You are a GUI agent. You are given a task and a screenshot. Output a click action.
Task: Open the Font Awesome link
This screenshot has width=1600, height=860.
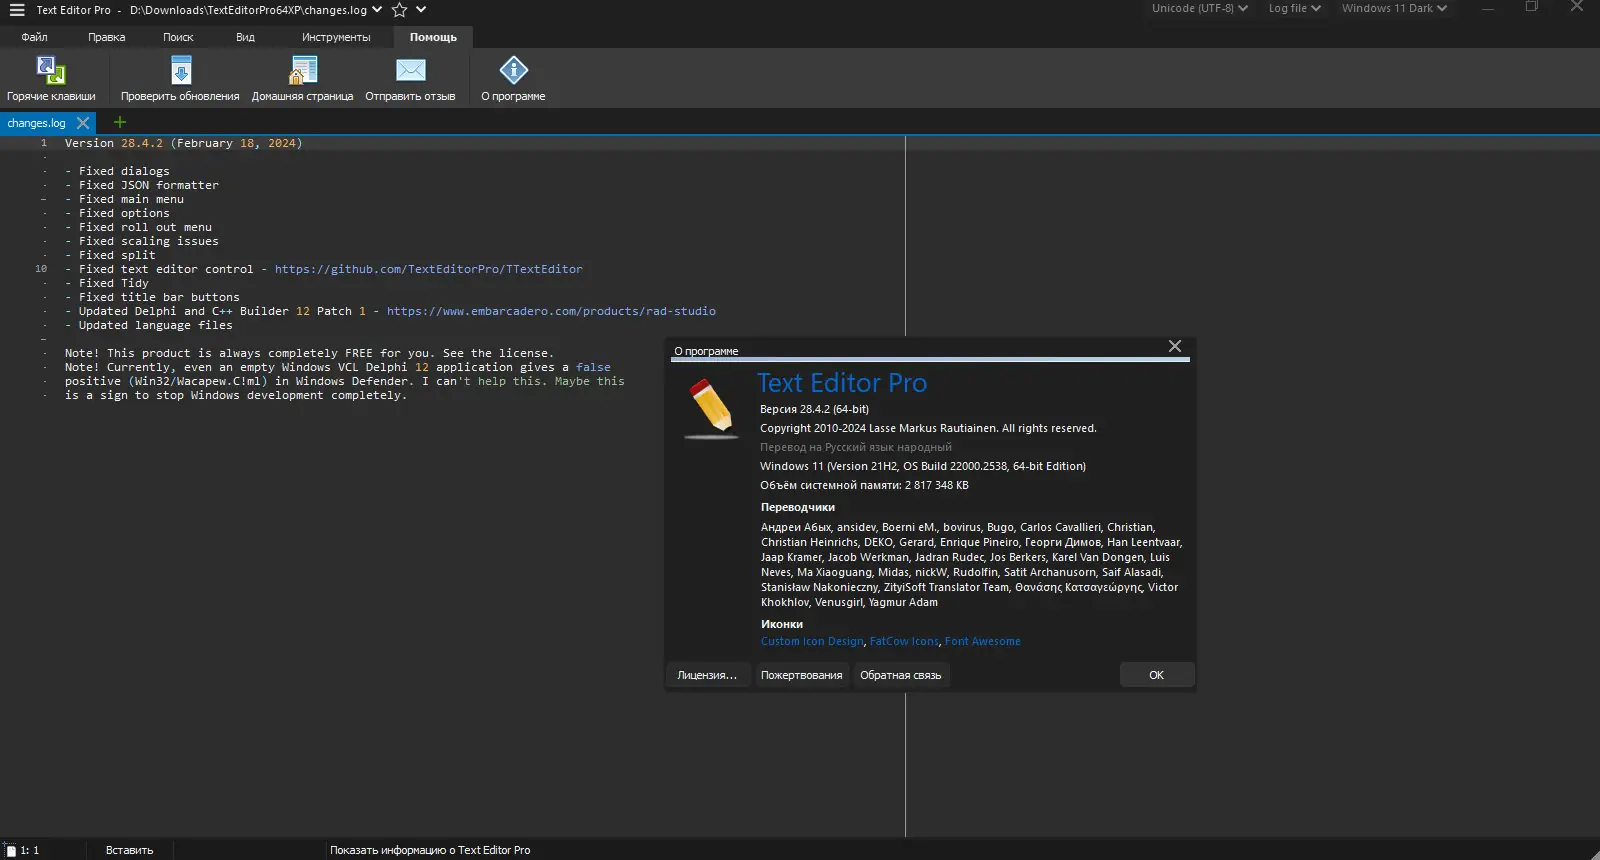(983, 642)
